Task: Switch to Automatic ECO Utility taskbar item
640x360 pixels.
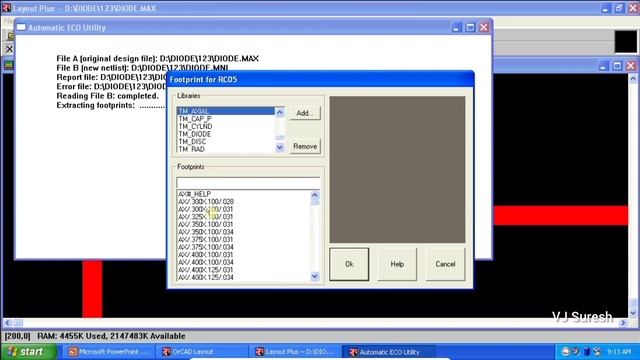Action: (390, 351)
